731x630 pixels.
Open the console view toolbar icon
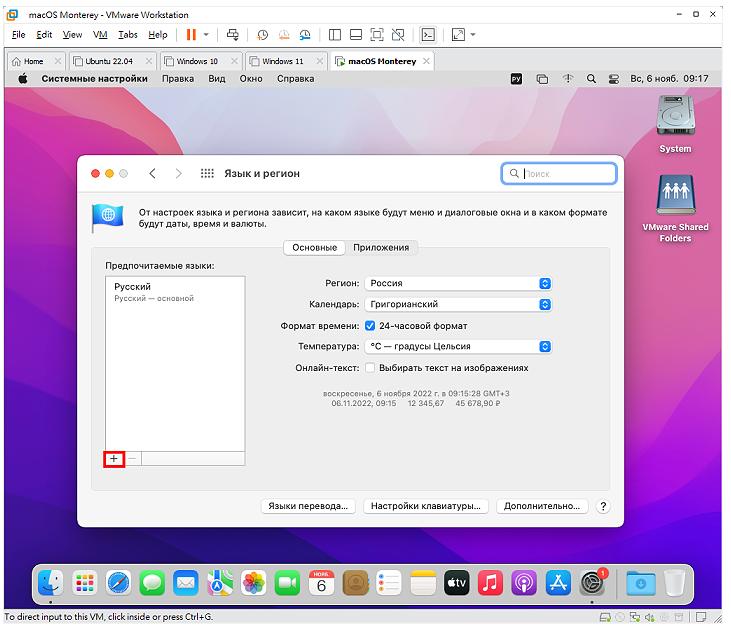pyautogui.click(x=428, y=35)
